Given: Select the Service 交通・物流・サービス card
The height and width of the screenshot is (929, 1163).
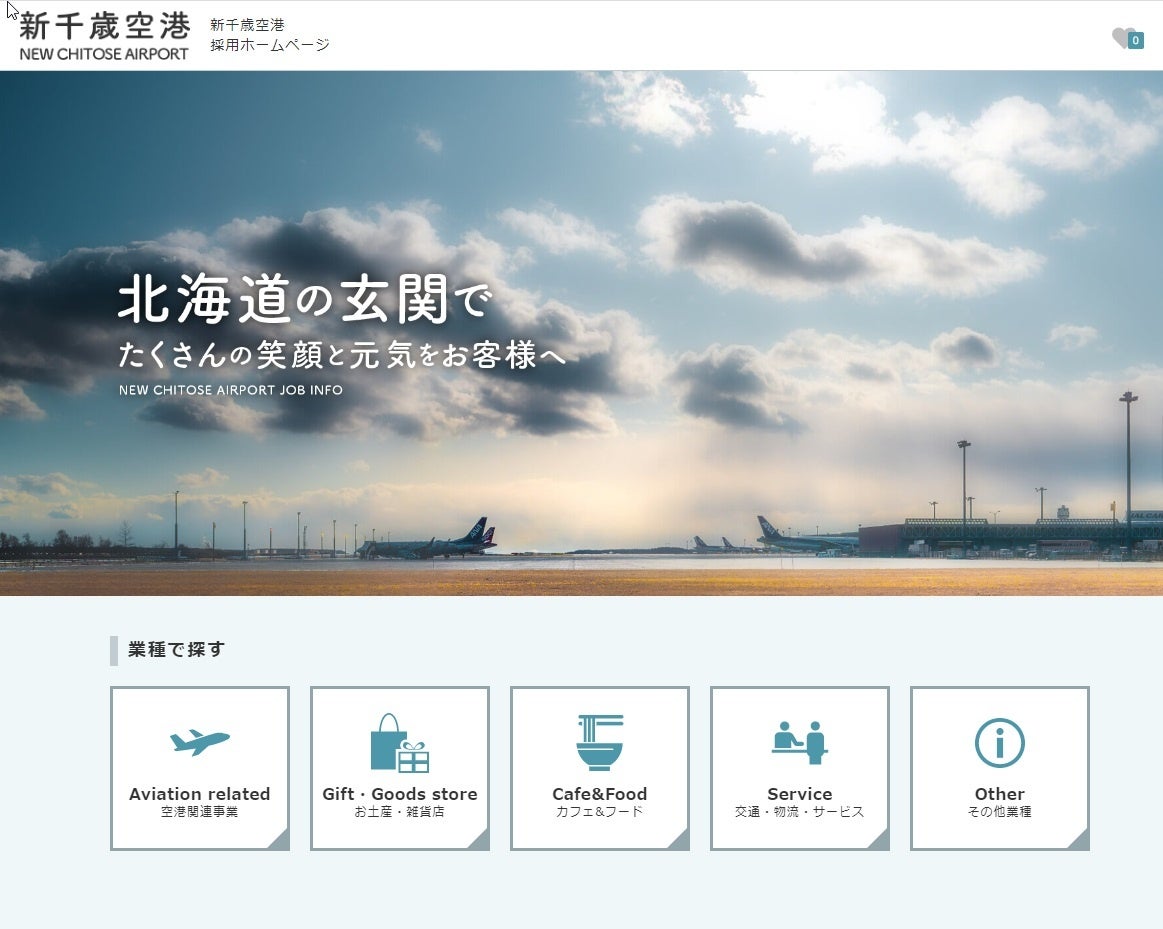Looking at the screenshot, I should pyautogui.click(x=799, y=767).
